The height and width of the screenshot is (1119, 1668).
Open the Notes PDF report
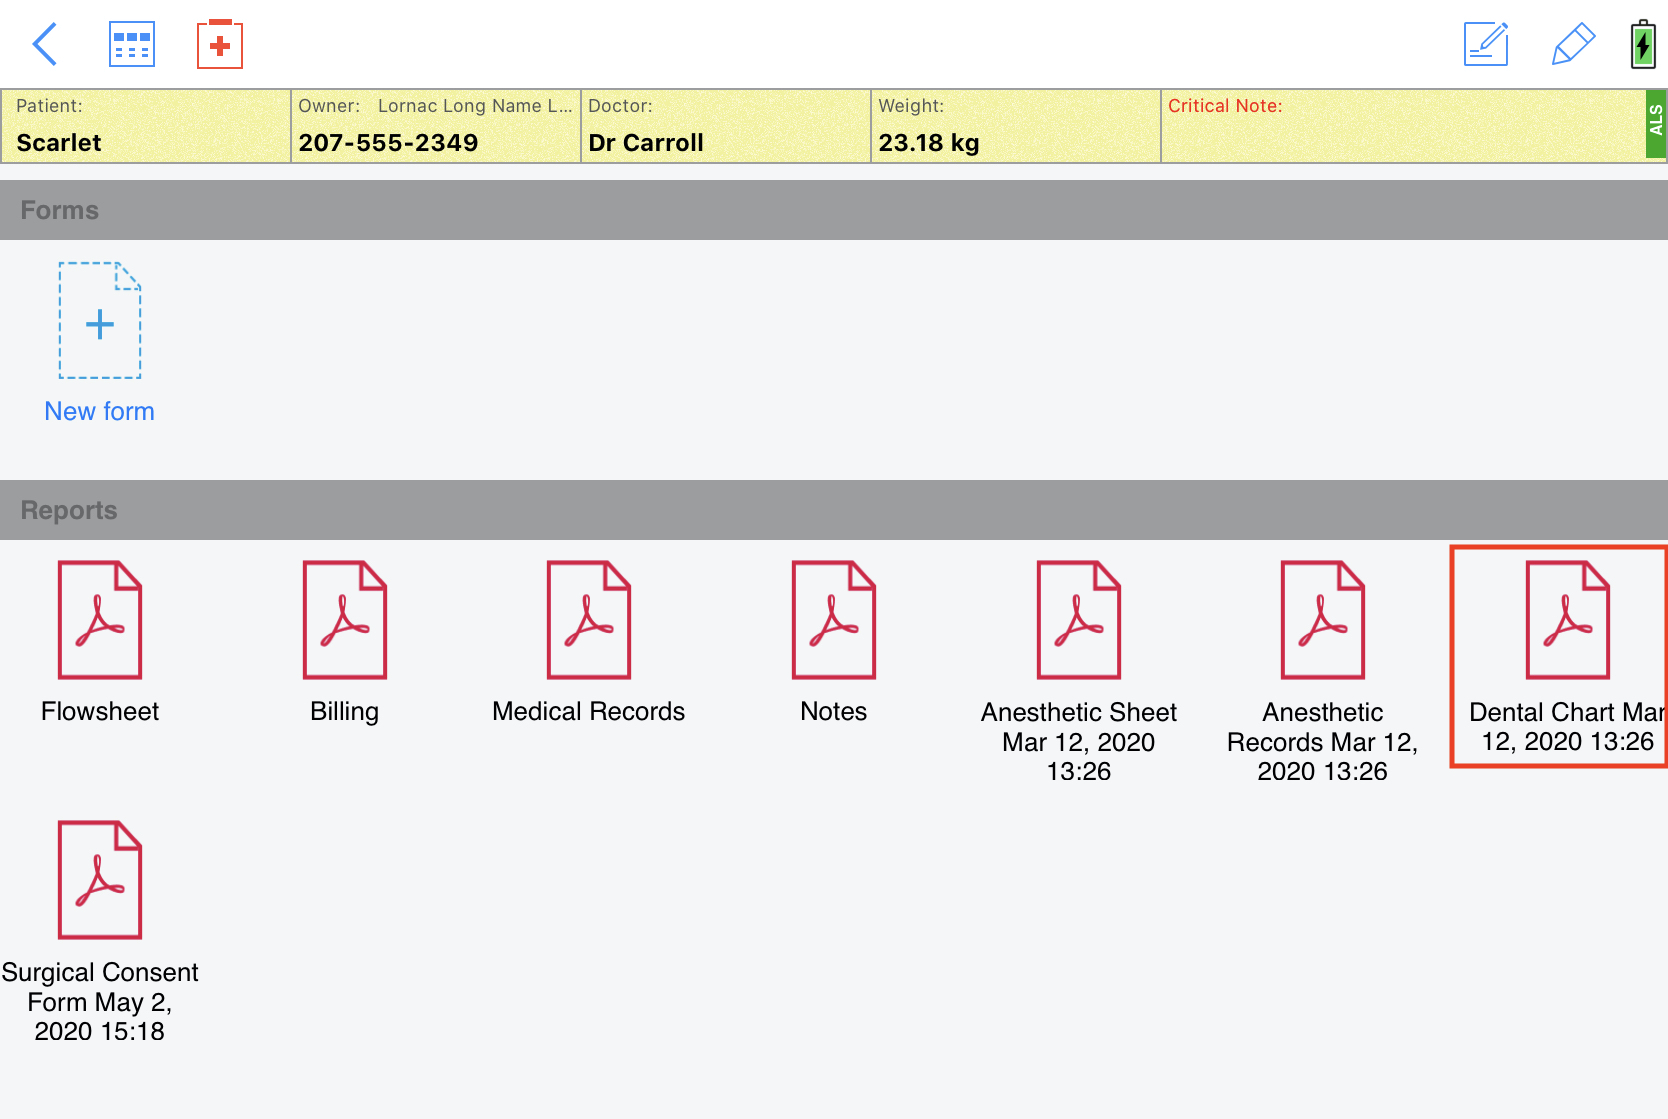tap(833, 620)
